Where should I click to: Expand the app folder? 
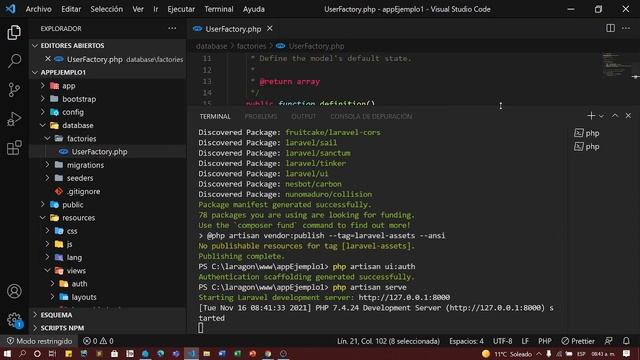point(108,86)
